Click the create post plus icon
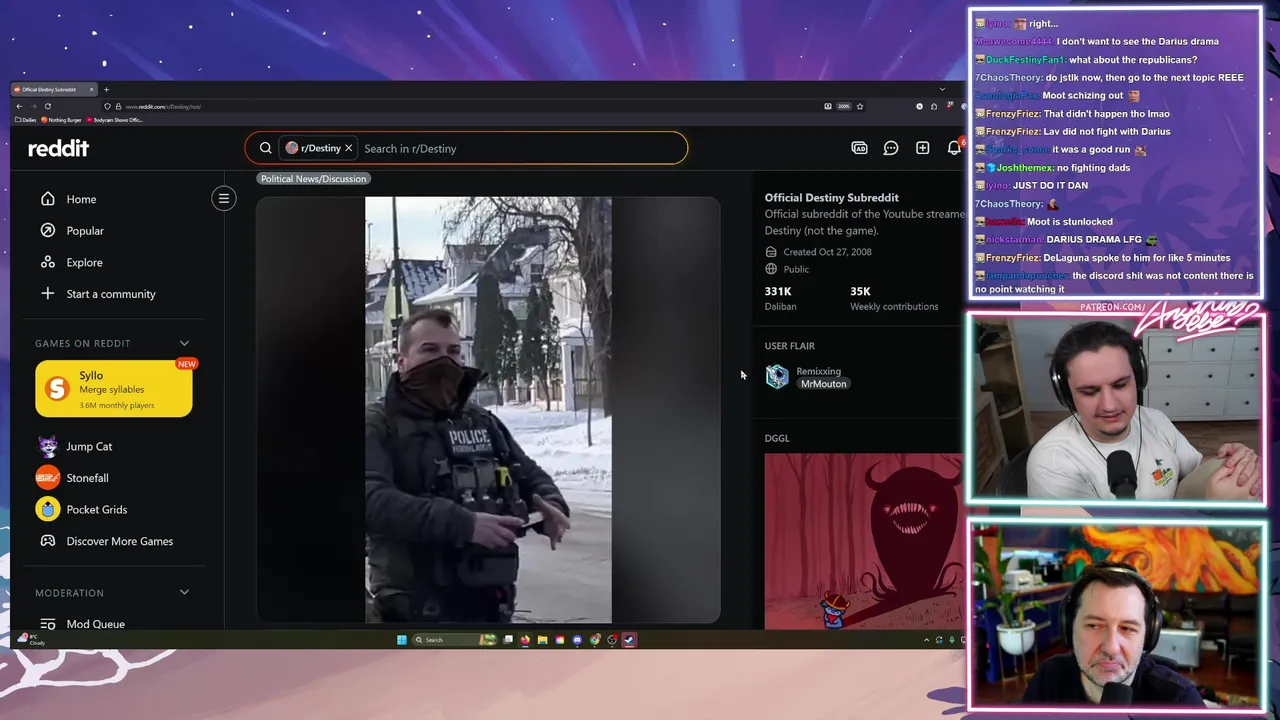The height and width of the screenshot is (720, 1280). 922,148
